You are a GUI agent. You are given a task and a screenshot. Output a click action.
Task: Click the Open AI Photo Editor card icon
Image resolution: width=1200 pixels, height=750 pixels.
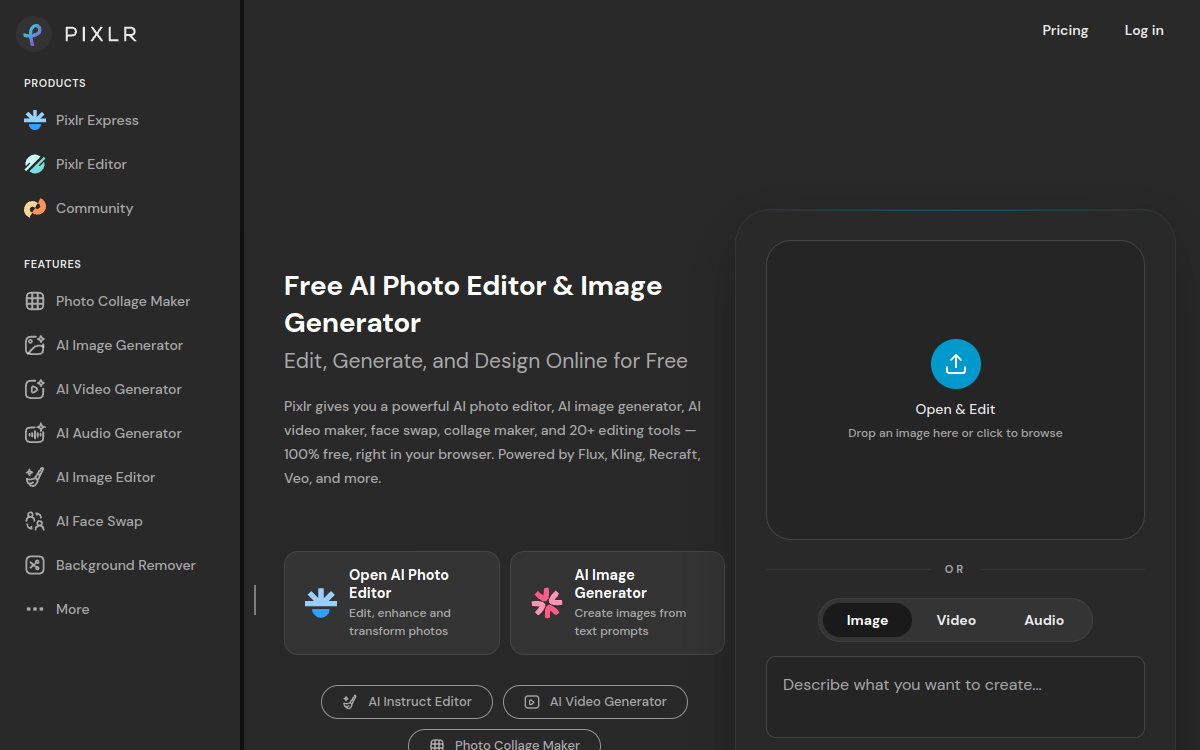pos(321,603)
